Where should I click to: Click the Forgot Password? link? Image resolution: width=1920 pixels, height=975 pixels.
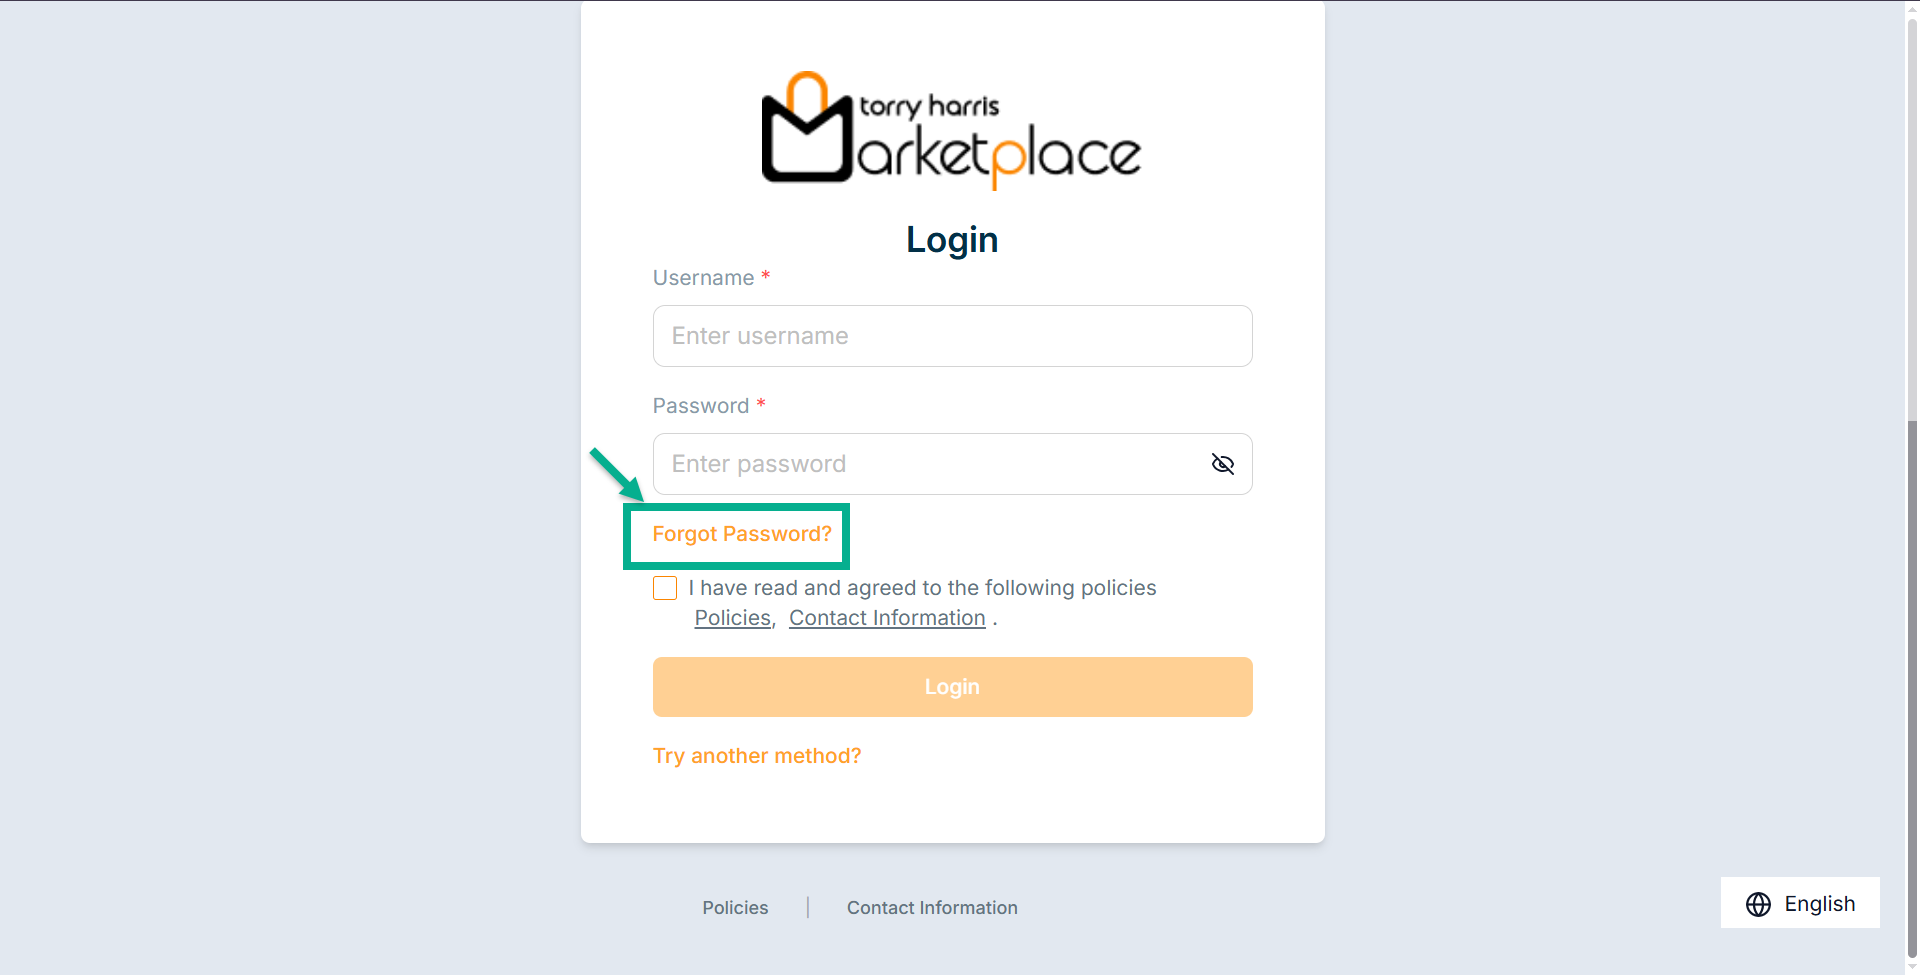(x=741, y=534)
